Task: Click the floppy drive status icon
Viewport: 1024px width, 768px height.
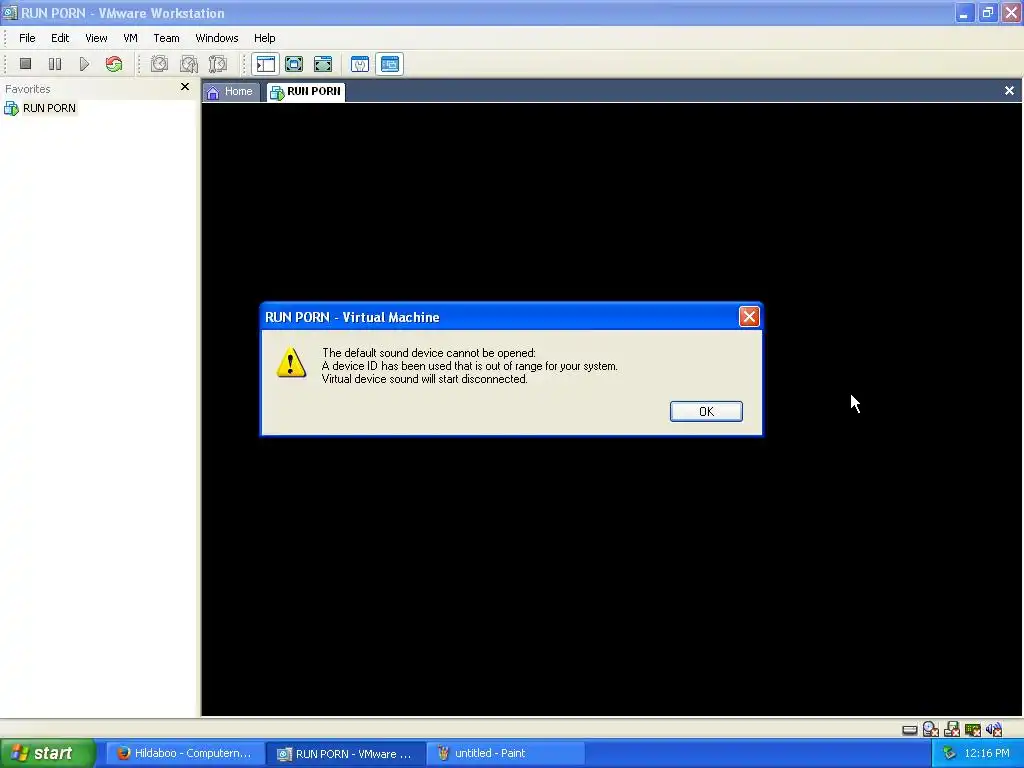Action: pos(952,729)
